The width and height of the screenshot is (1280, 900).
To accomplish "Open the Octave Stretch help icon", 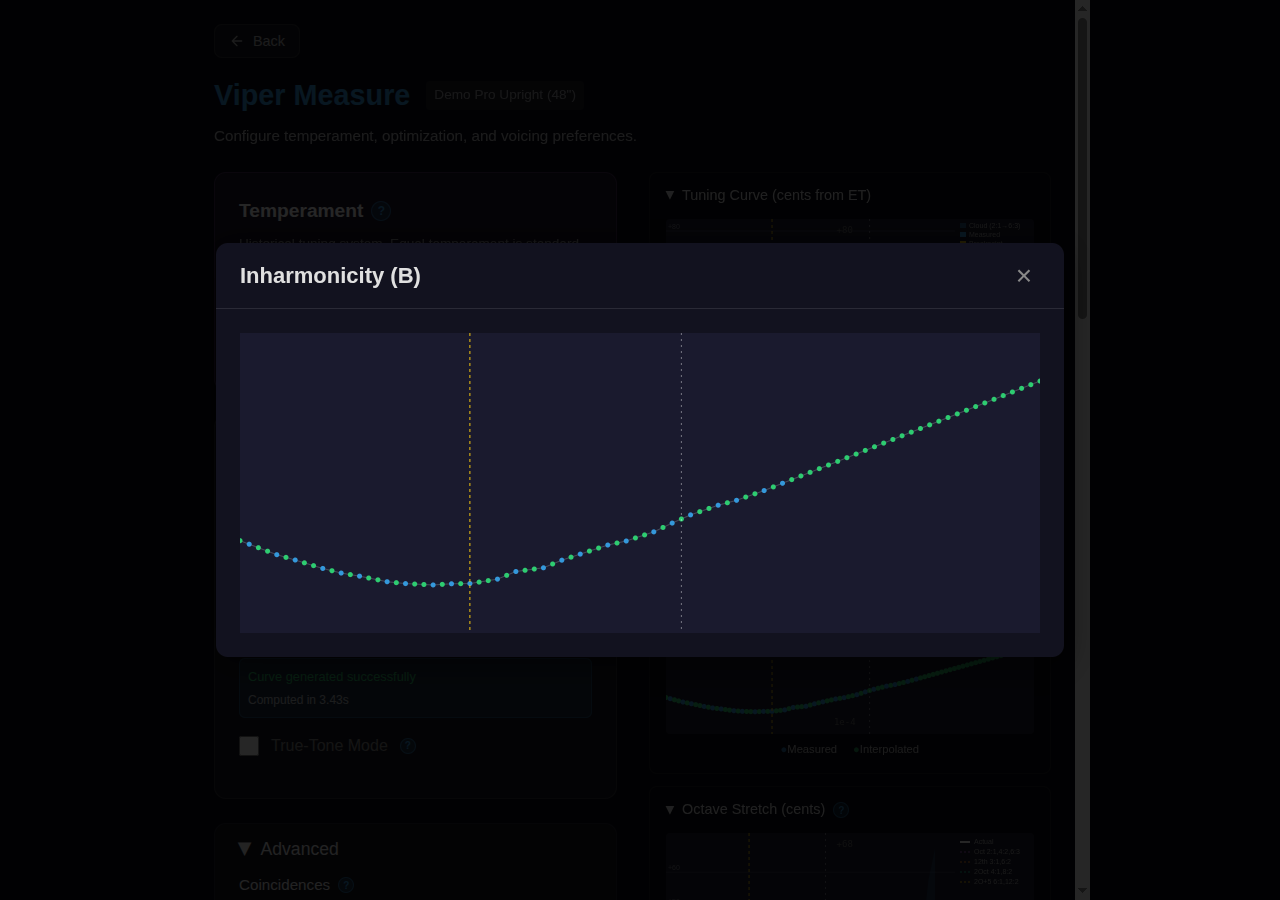I will pos(840,810).
